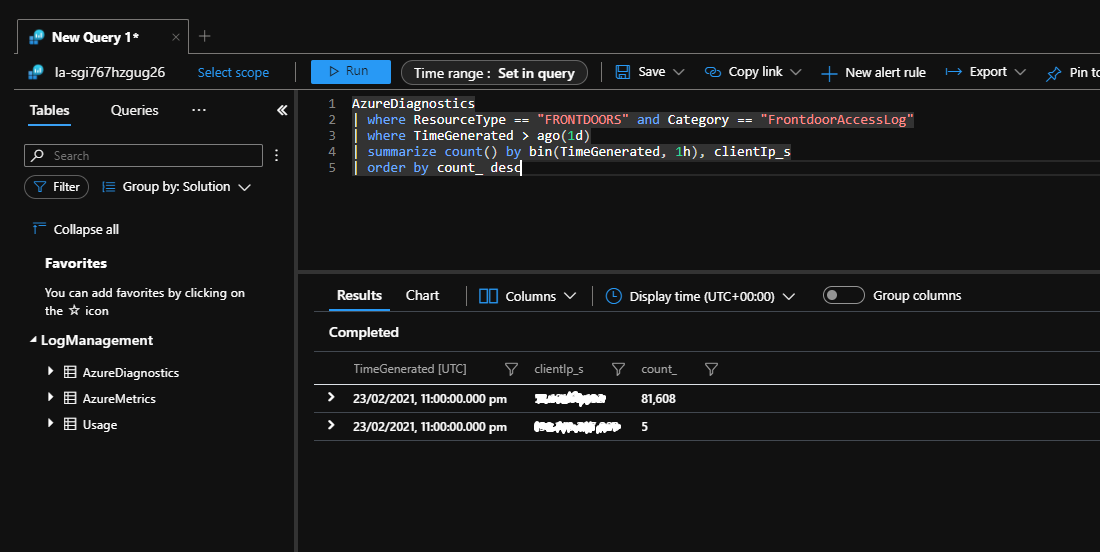Switch to the Chart tab

click(422, 295)
